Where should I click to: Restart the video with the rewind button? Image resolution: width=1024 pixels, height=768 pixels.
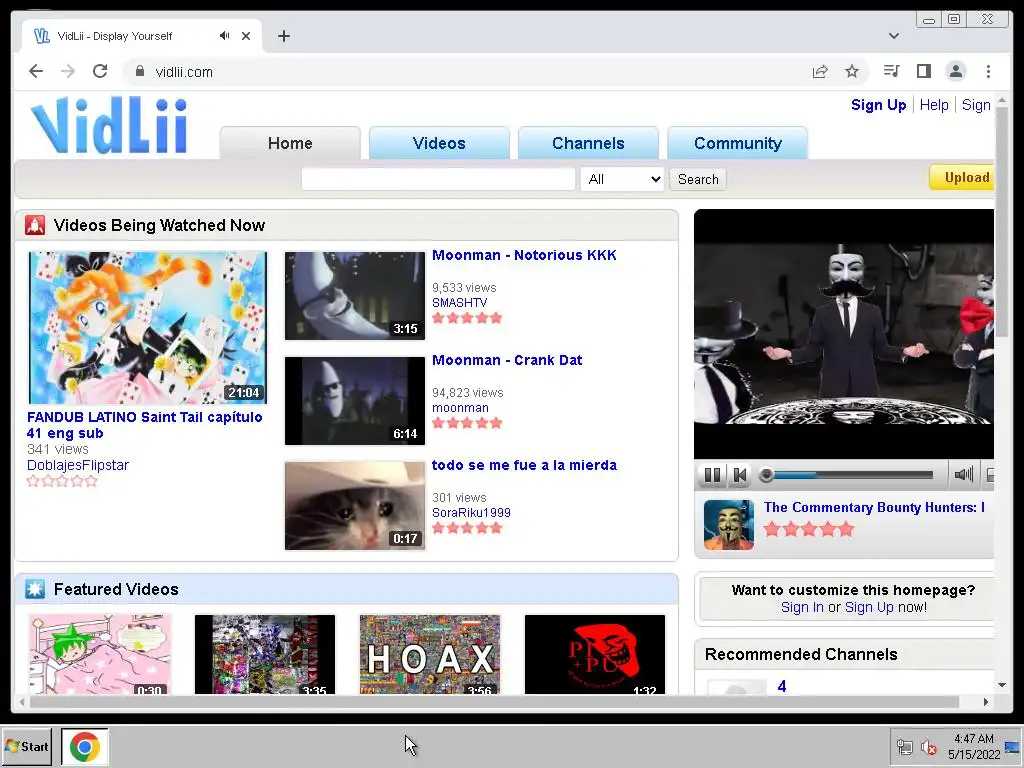click(739, 475)
